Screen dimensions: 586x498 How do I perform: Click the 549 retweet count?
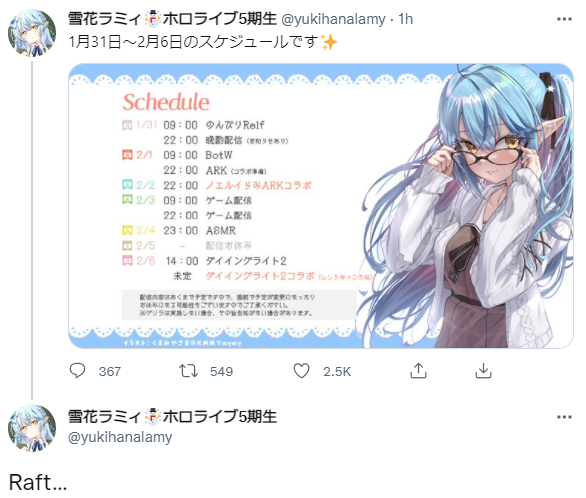click(x=221, y=371)
